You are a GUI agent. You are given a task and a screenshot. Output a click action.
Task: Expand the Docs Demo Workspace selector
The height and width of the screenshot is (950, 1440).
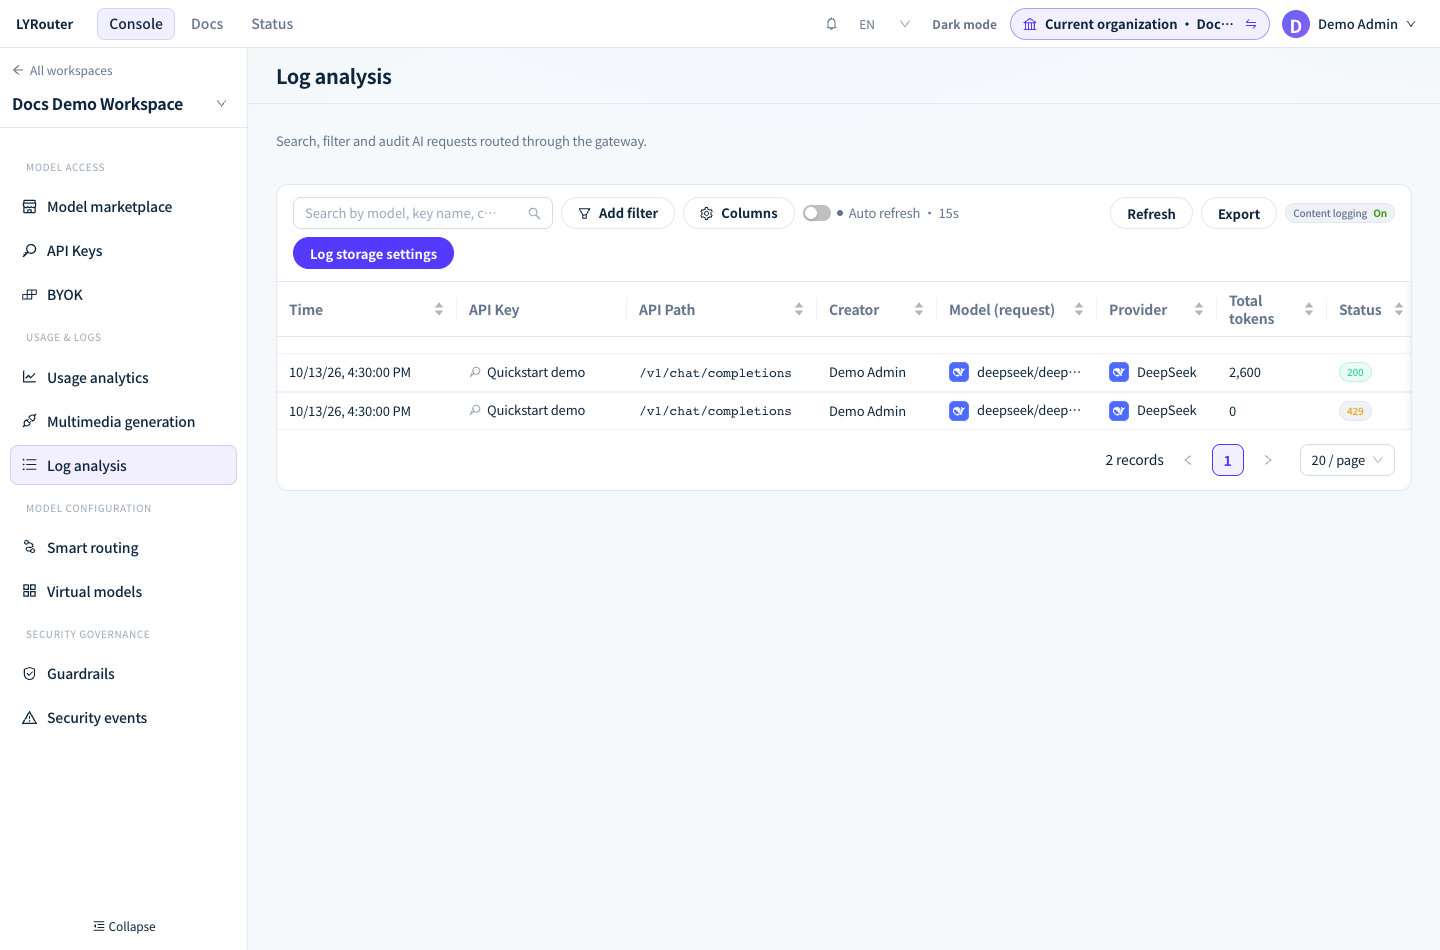[120, 104]
